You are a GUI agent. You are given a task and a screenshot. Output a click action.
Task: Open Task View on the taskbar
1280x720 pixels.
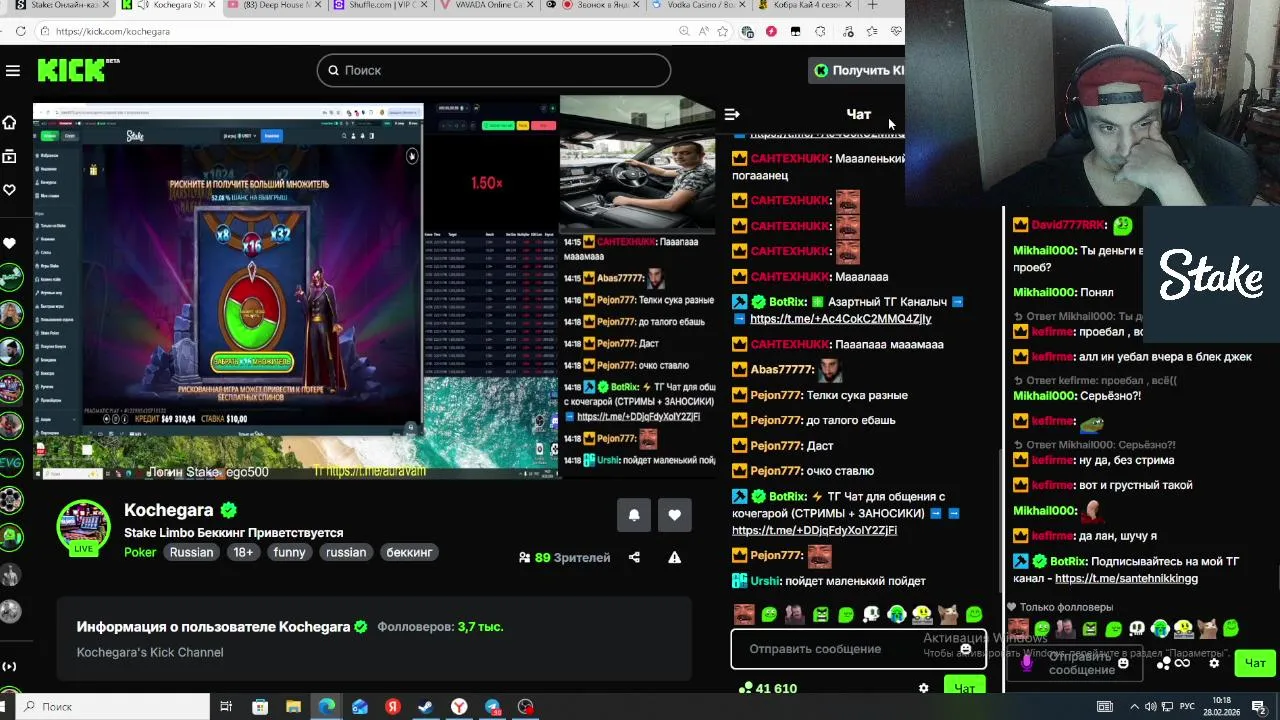point(226,707)
